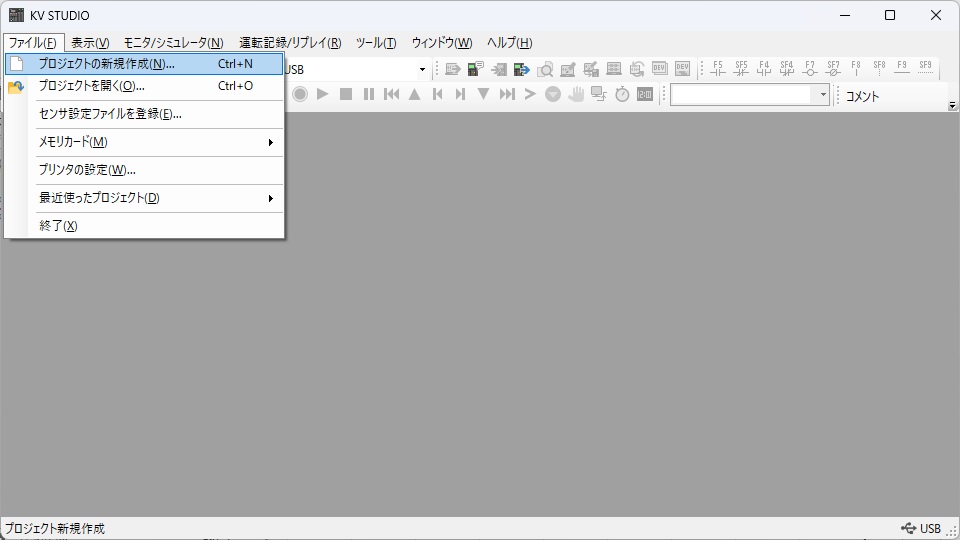
Task: Open the ツール menu
Action: (x=376, y=43)
